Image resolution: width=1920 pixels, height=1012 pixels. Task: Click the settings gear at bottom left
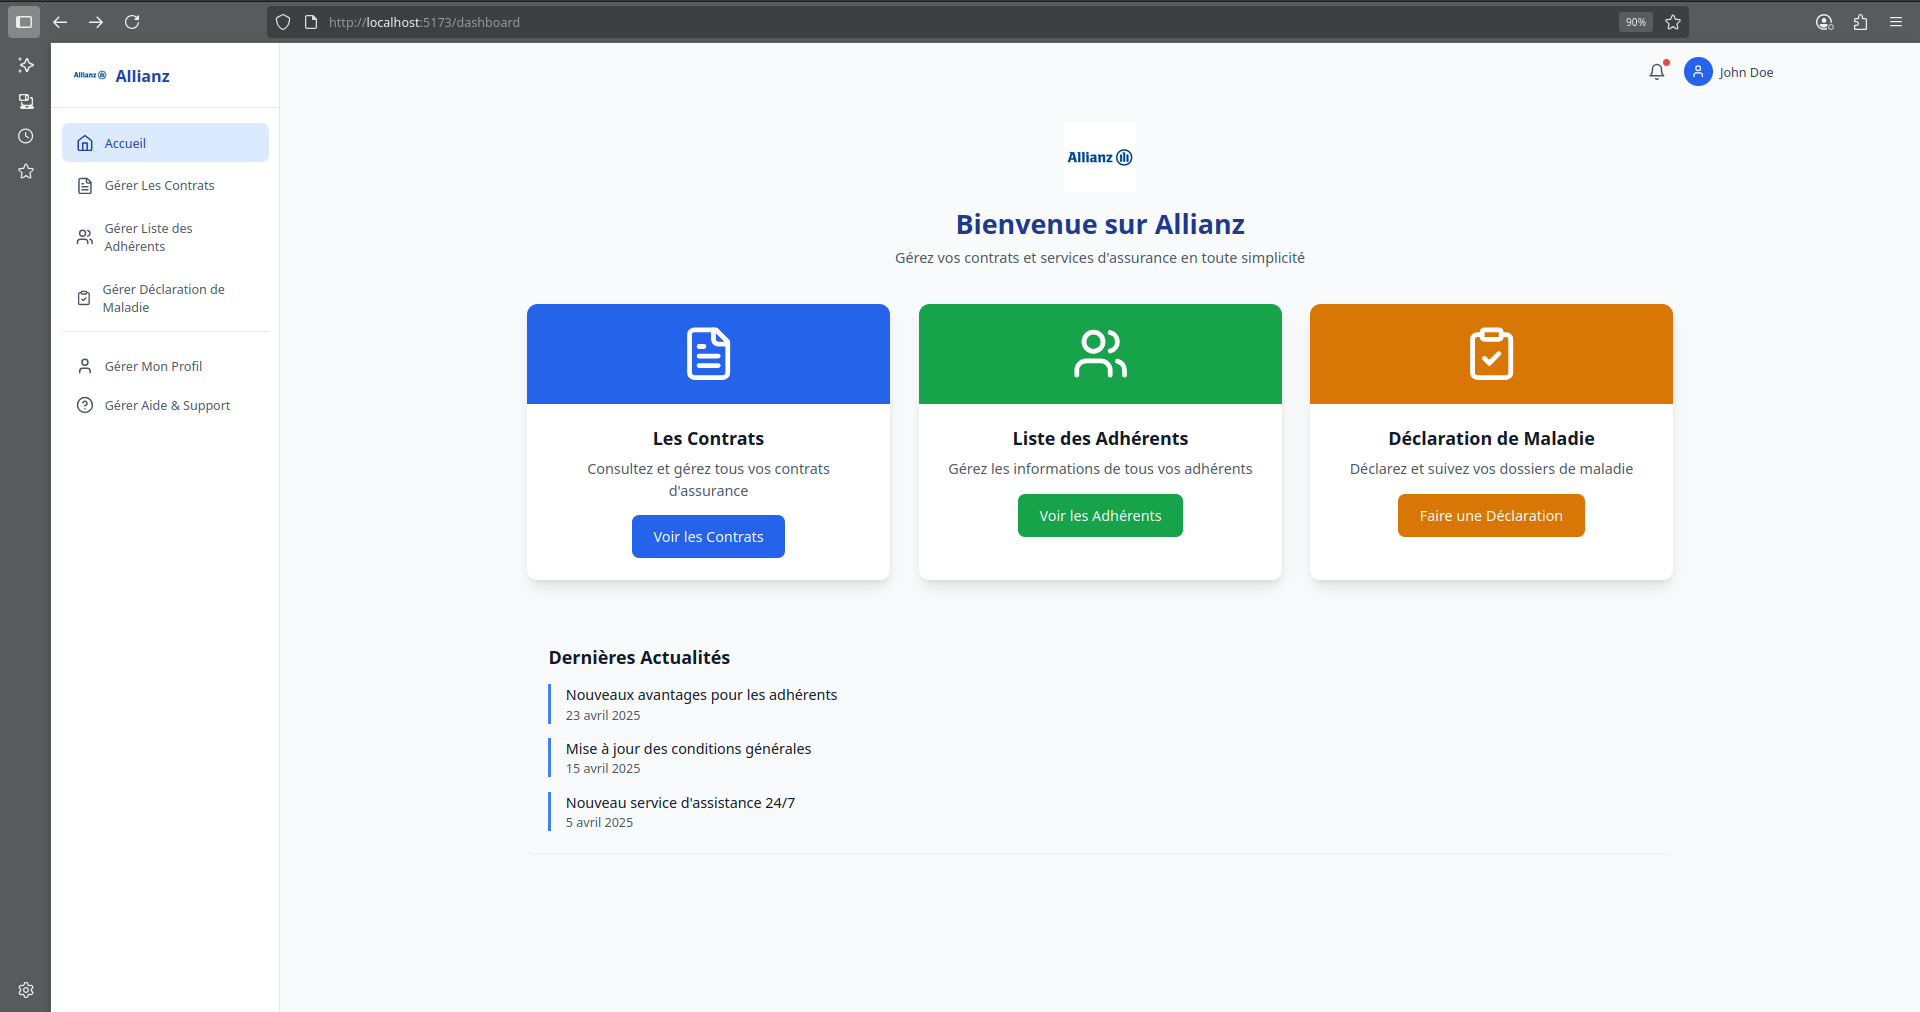[26, 990]
